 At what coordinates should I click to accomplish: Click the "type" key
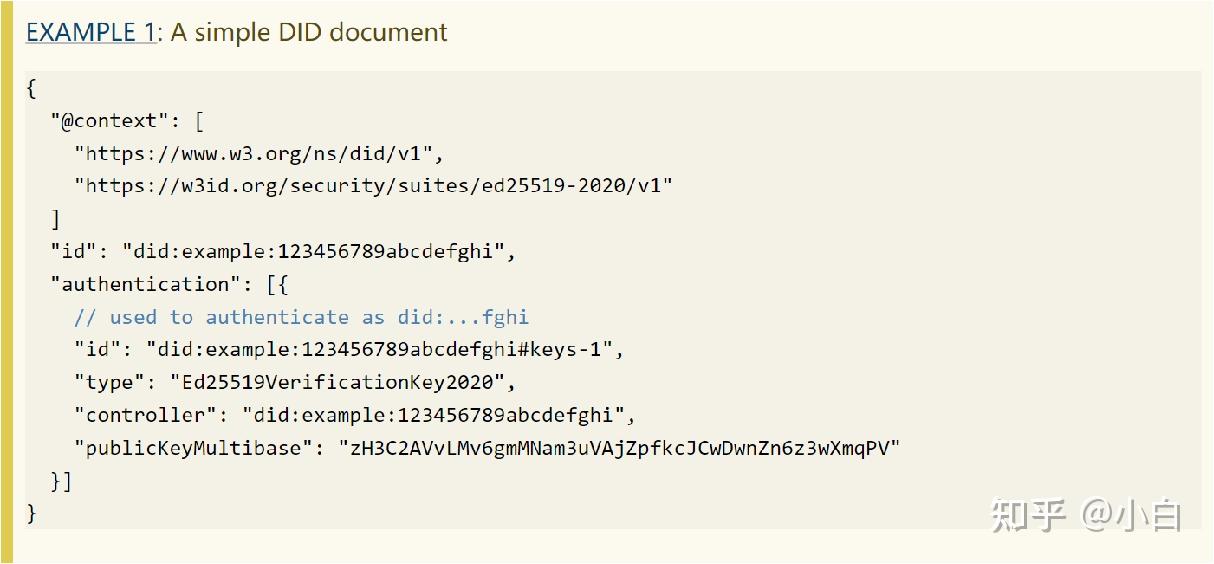[x=109, y=382]
